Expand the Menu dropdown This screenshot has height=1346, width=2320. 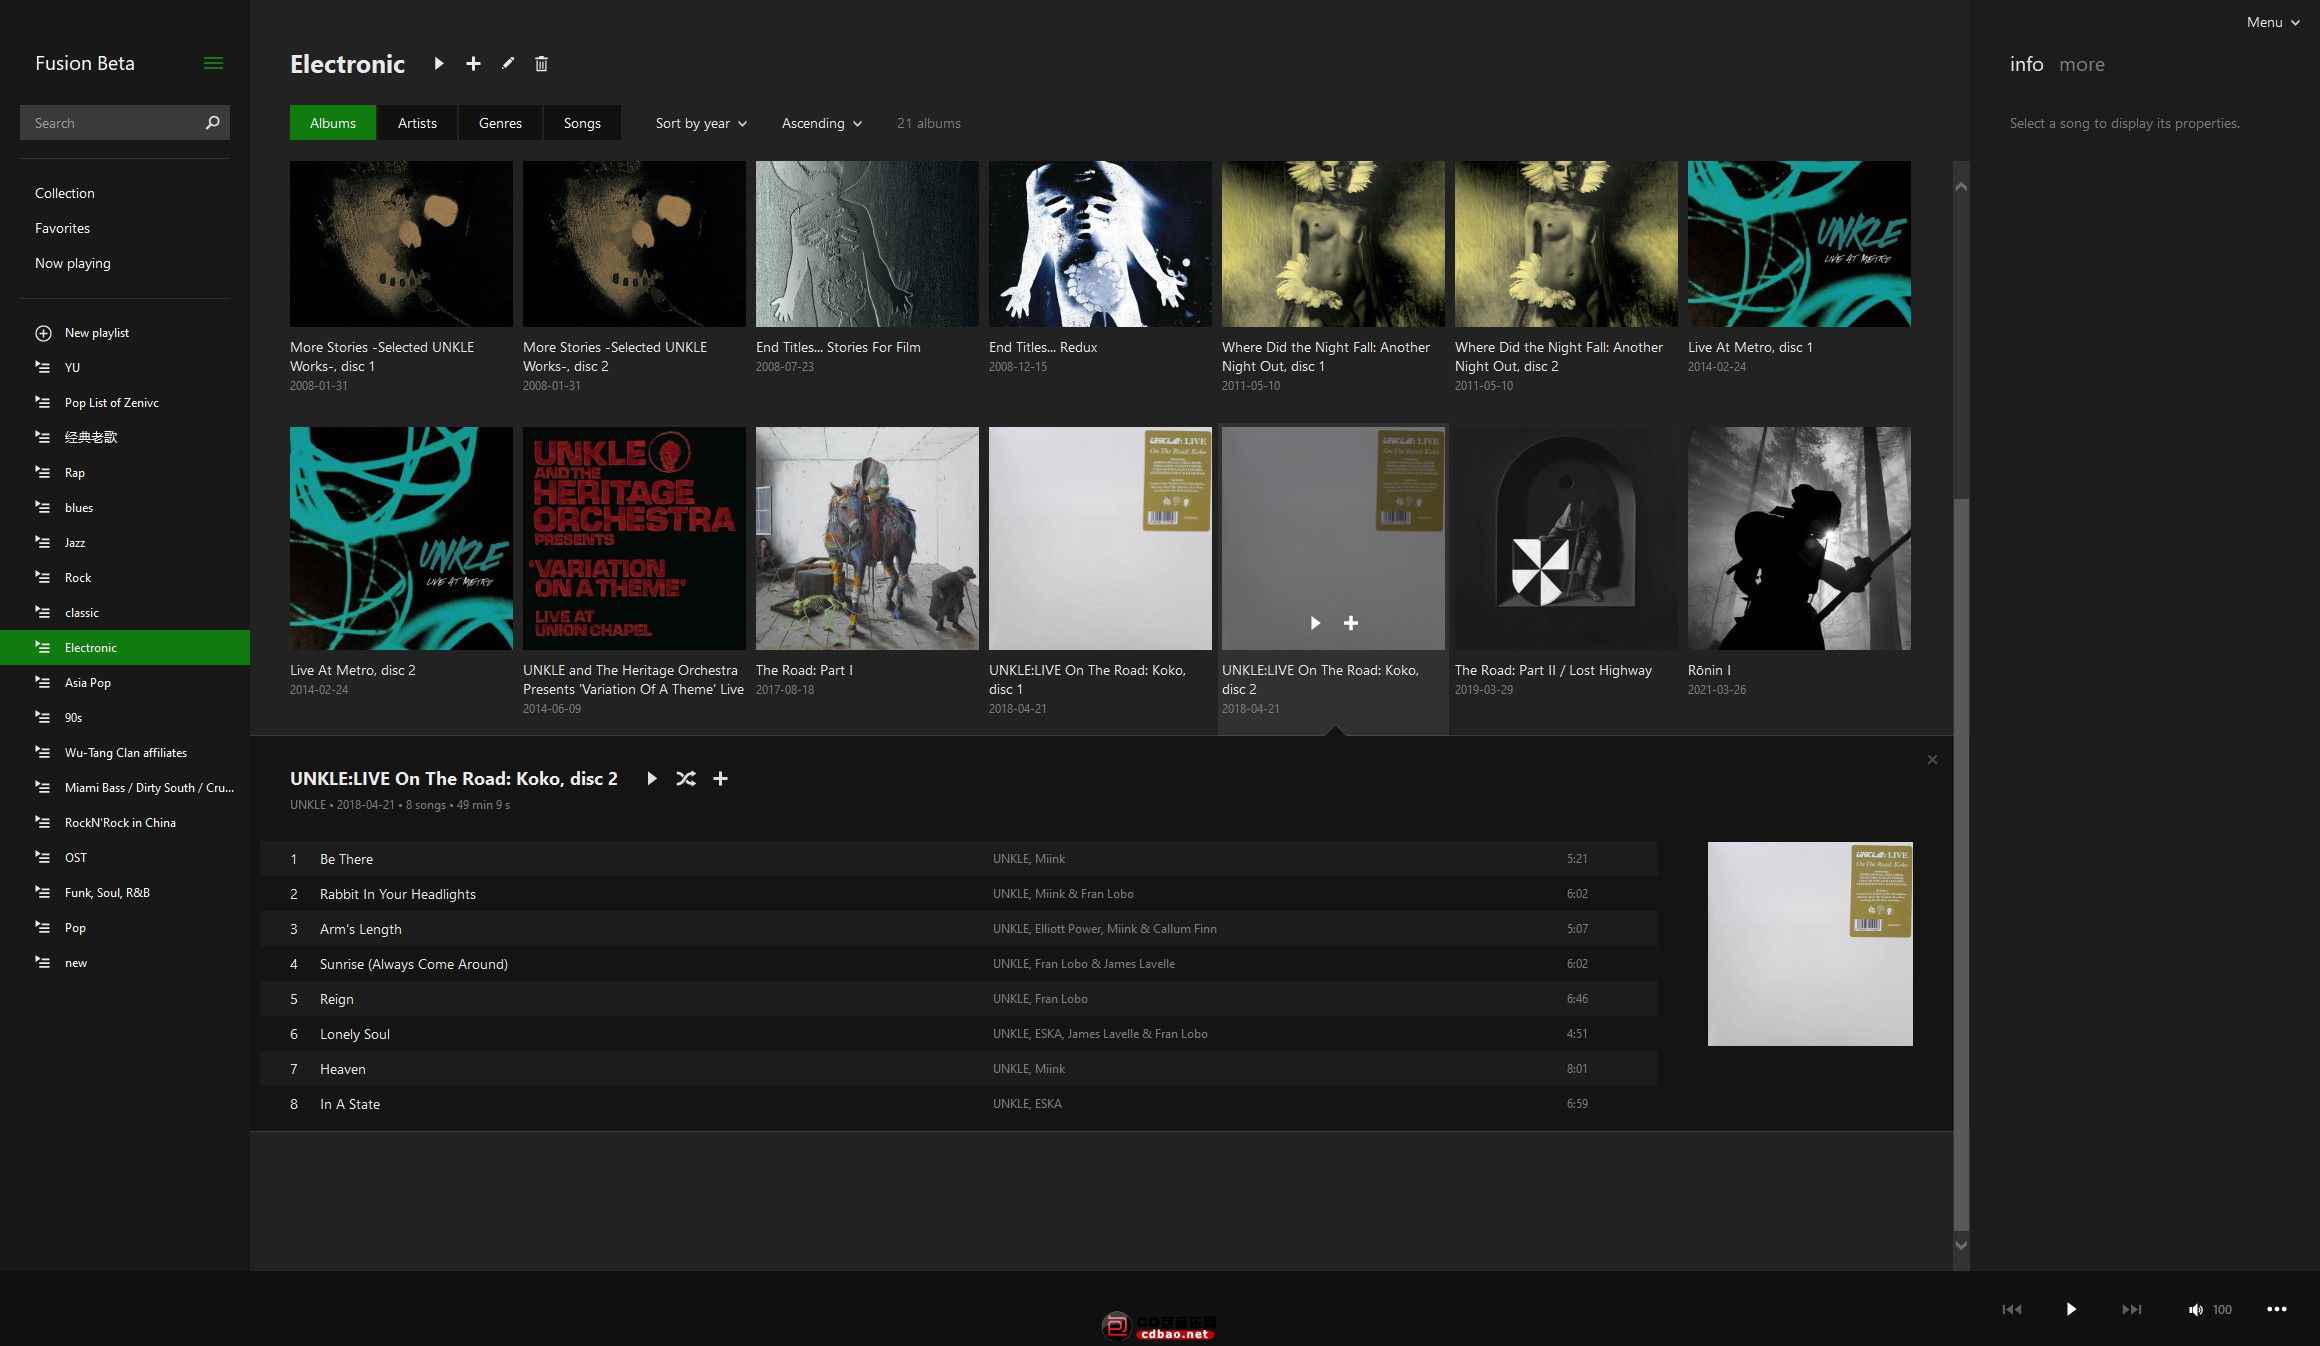tap(2272, 22)
